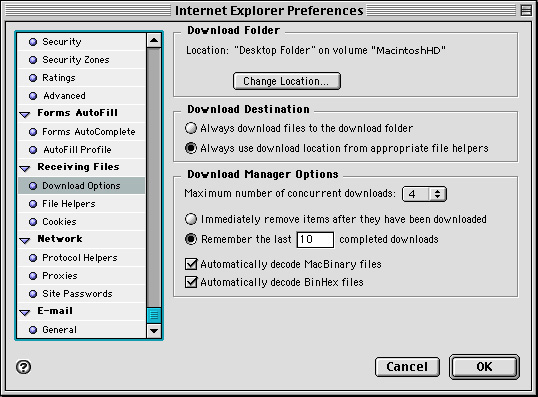Click the bullet icon beside Ratings
The height and width of the screenshot is (397, 538).
33,78
